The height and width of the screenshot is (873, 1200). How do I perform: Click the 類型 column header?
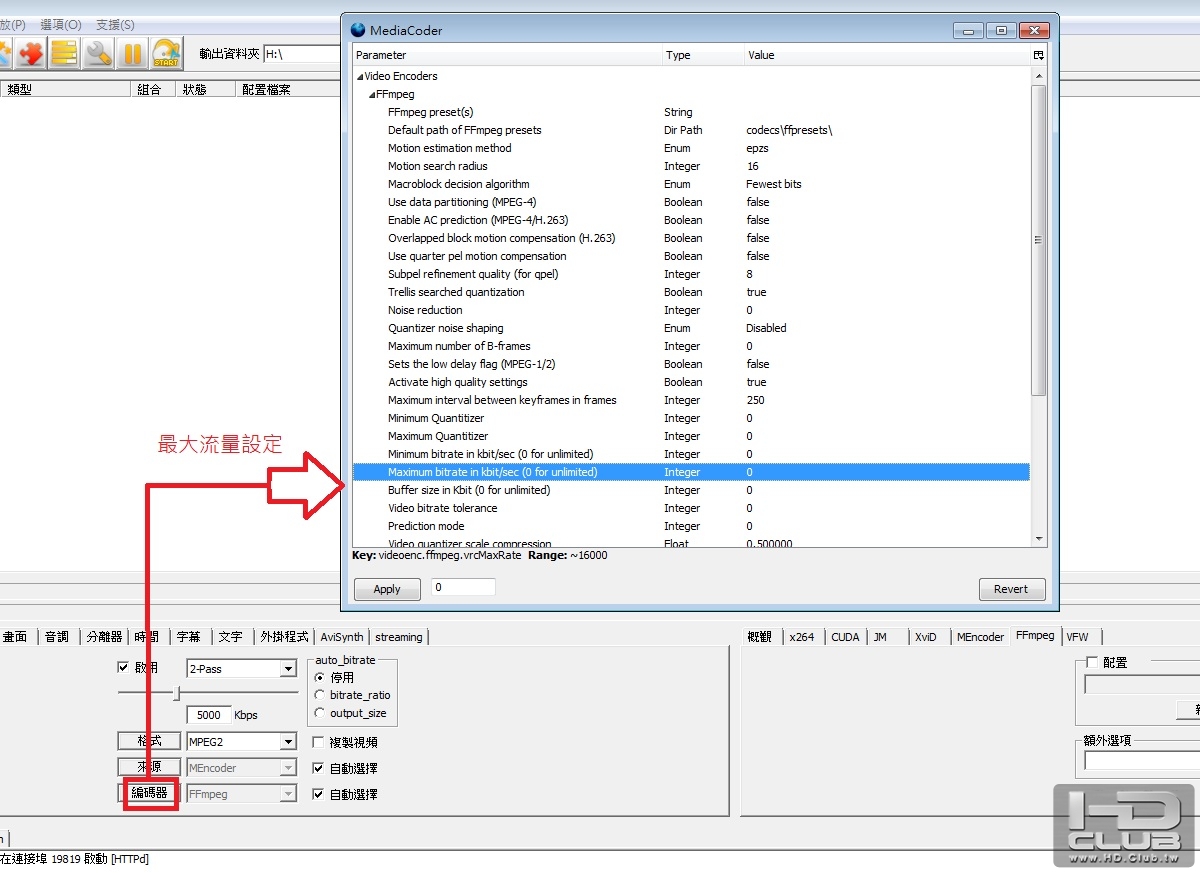coord(67,89)
